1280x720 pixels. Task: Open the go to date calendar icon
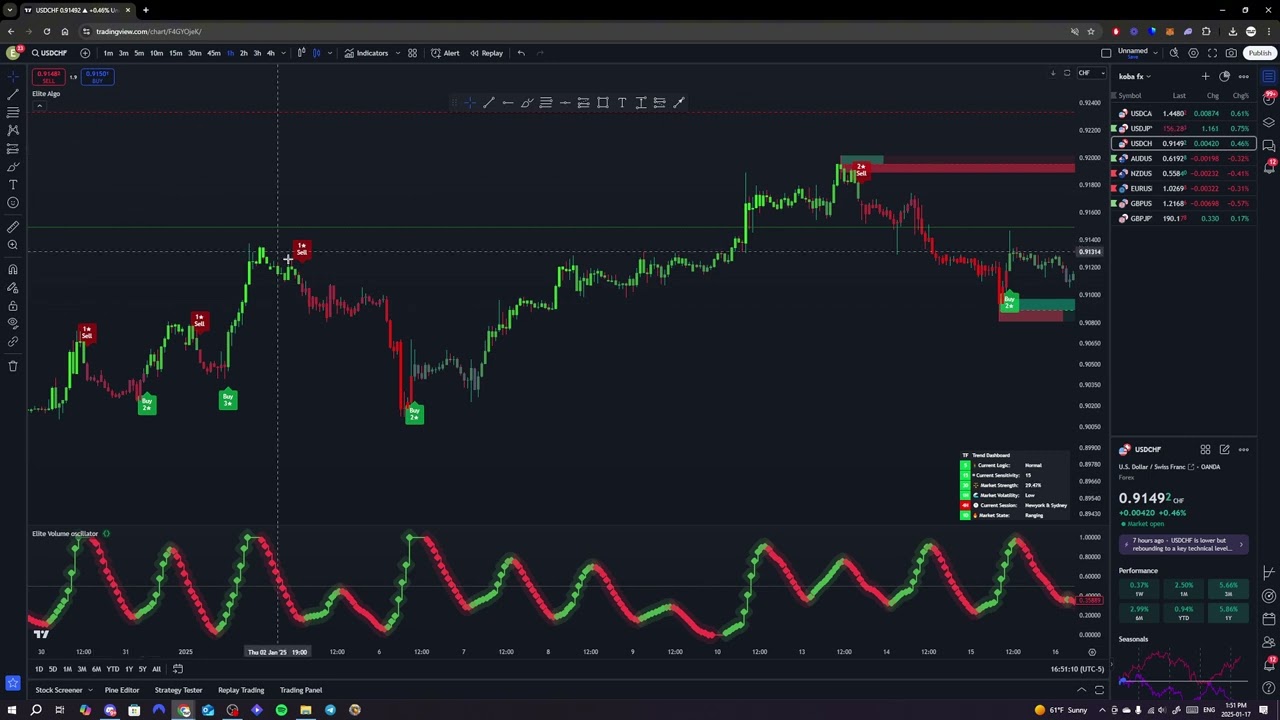(178, 669)
